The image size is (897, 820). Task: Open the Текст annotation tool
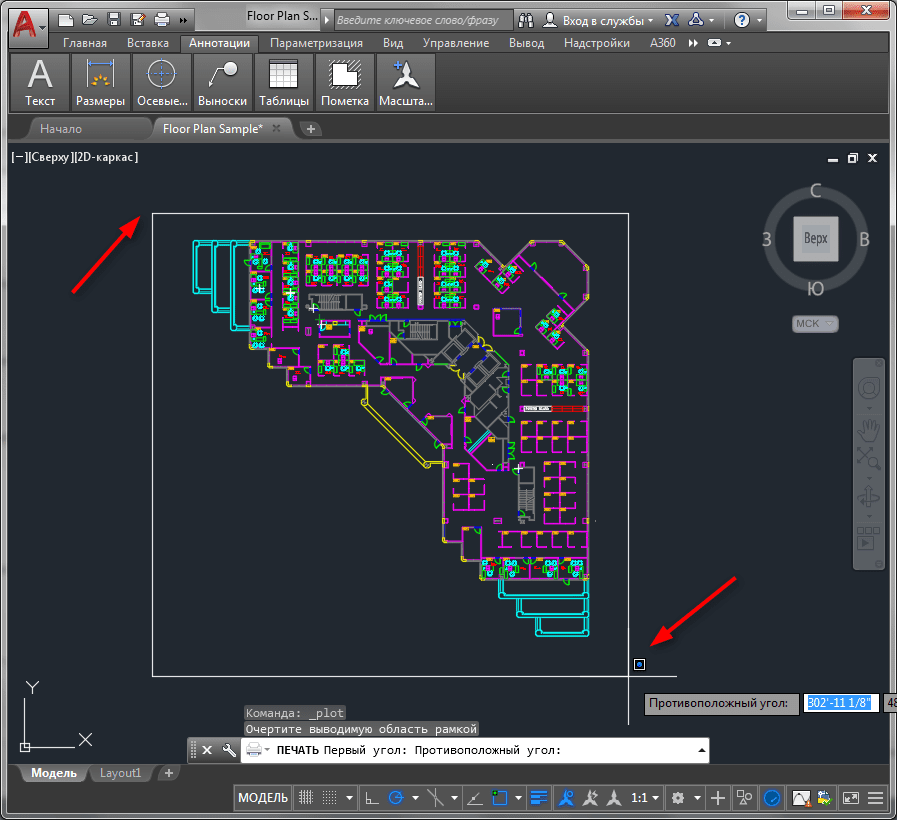click(x=40, y=82)
